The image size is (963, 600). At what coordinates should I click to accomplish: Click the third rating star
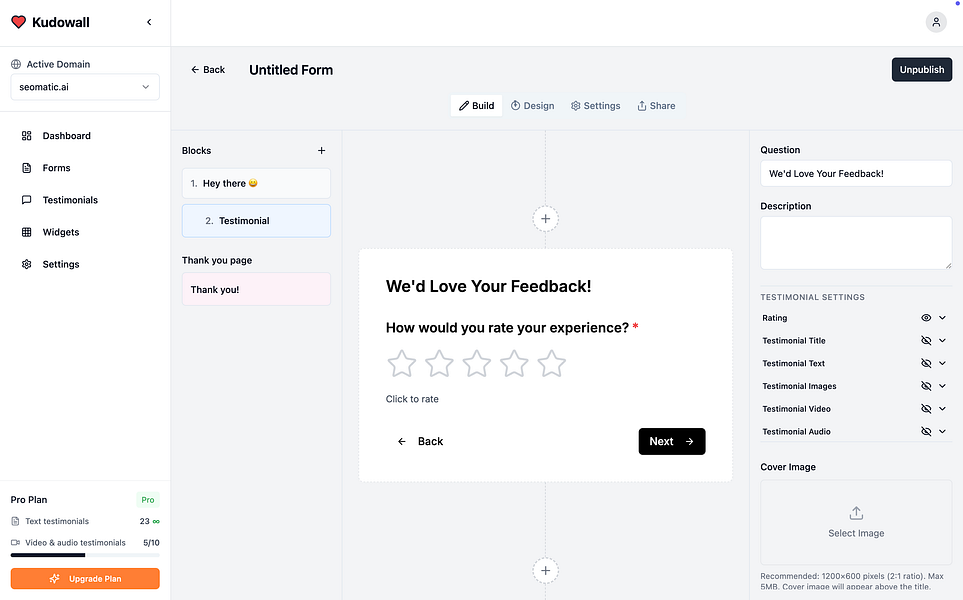[476, 364]
